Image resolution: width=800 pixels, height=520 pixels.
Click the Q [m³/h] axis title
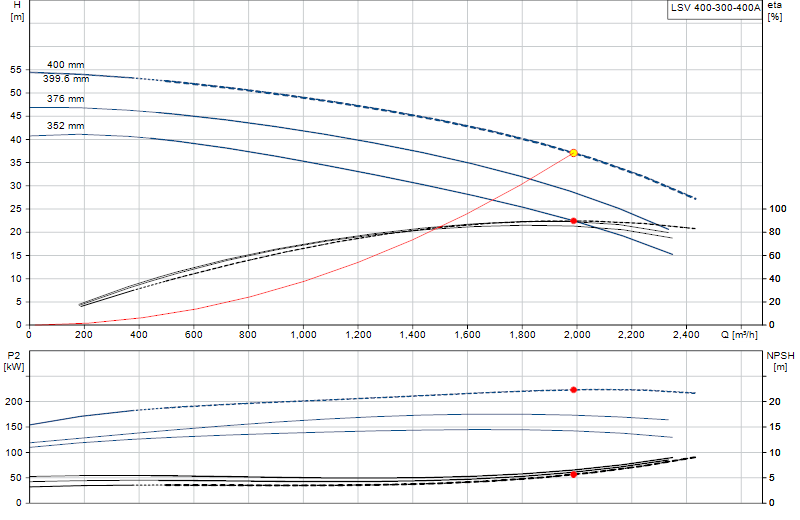click(x=739, y=335)
